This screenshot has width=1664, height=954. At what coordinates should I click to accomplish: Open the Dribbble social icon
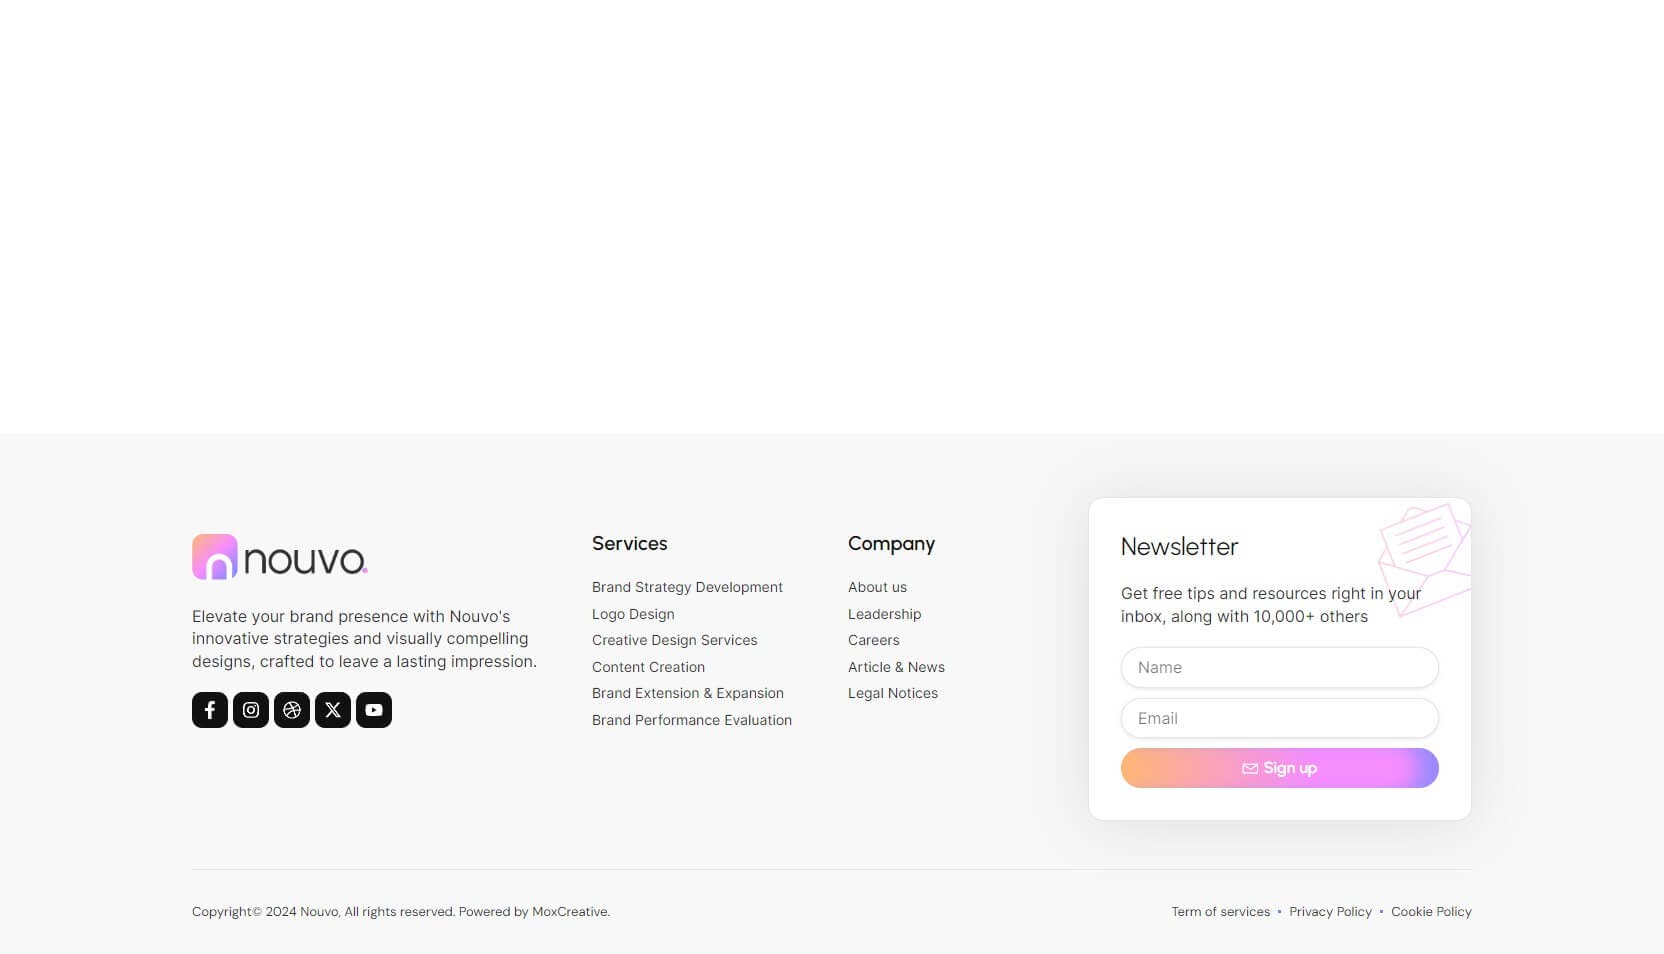coord(292,710)
